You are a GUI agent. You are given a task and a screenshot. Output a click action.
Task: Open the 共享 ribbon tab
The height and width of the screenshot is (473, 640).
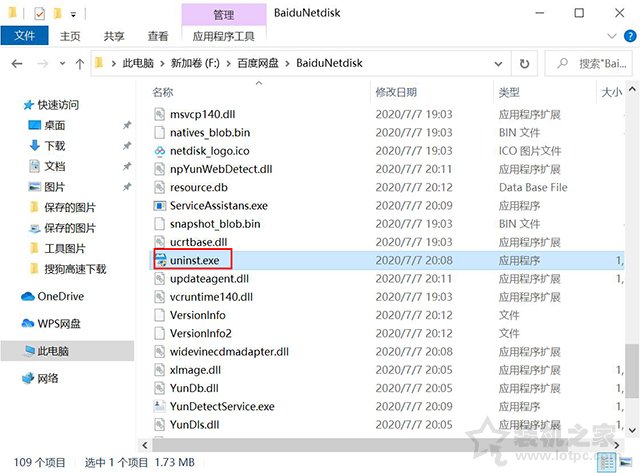(113, 36)
